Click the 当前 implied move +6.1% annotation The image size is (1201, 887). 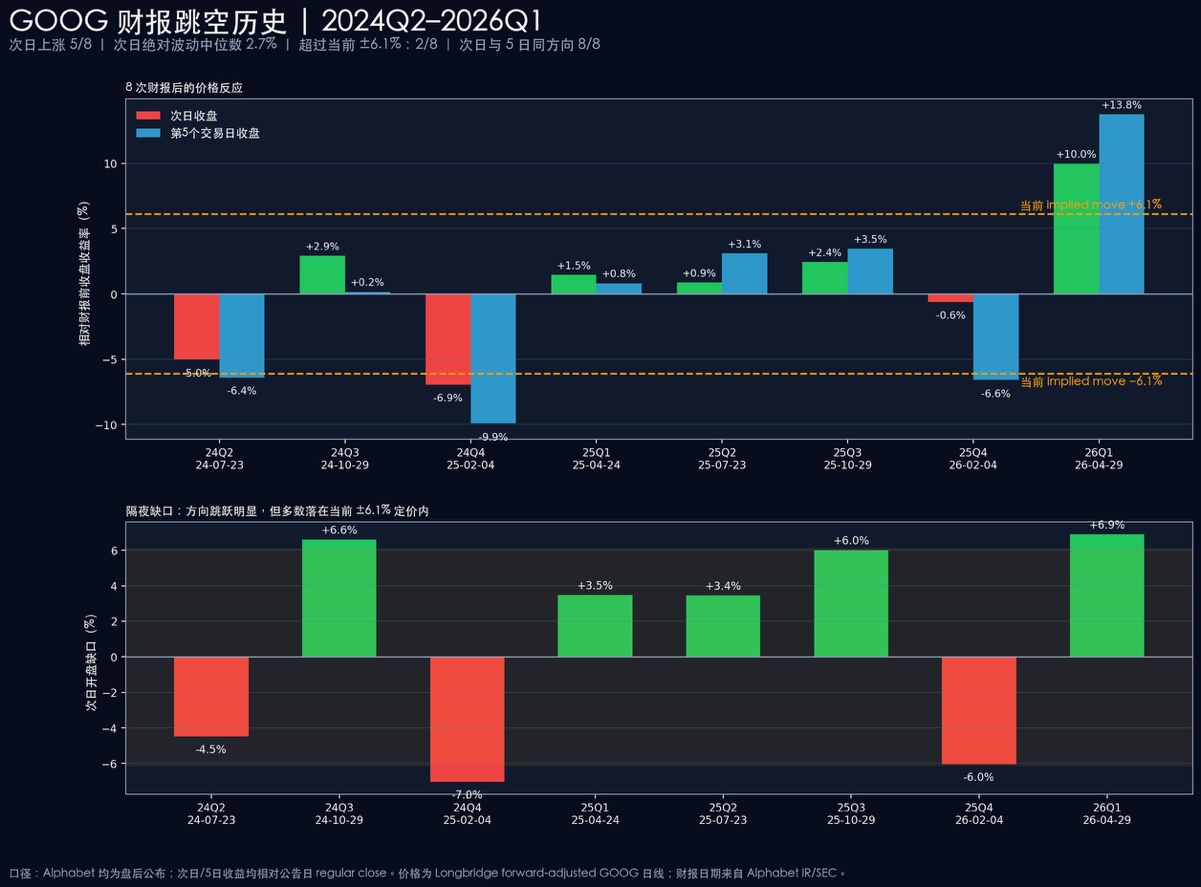pos(1091,205)
